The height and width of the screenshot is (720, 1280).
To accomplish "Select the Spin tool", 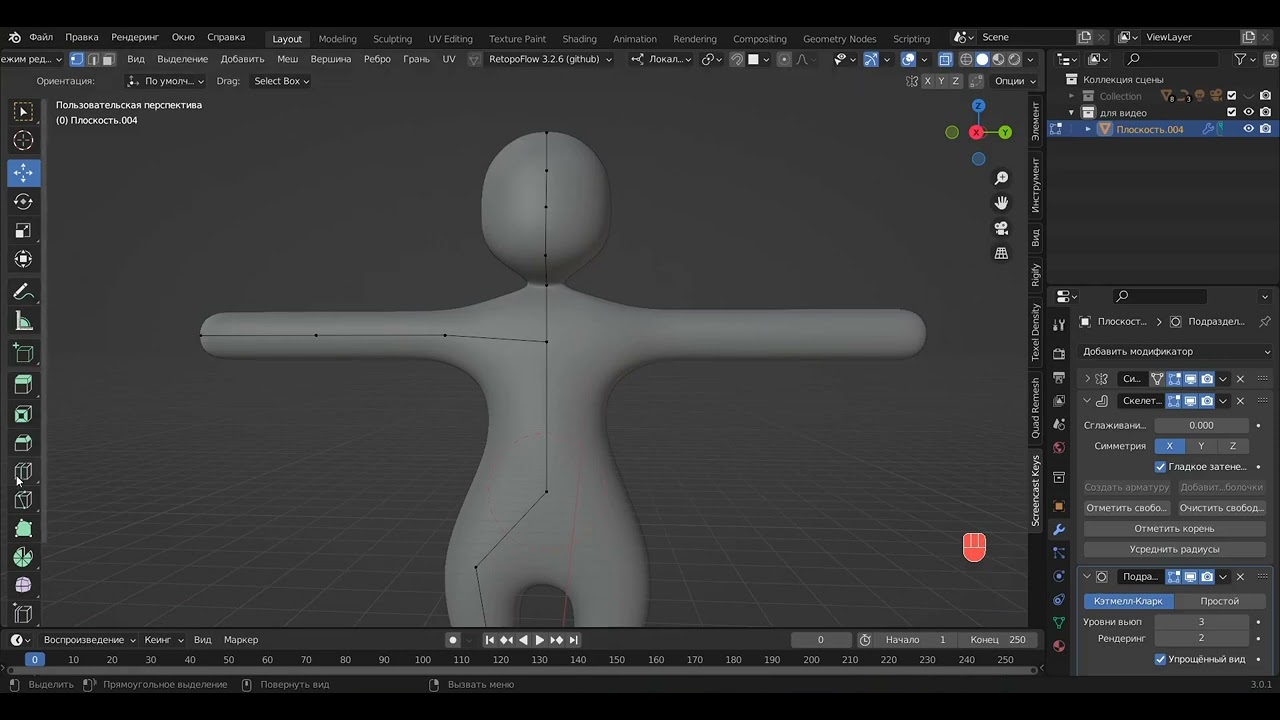I will tap(23, 557).
